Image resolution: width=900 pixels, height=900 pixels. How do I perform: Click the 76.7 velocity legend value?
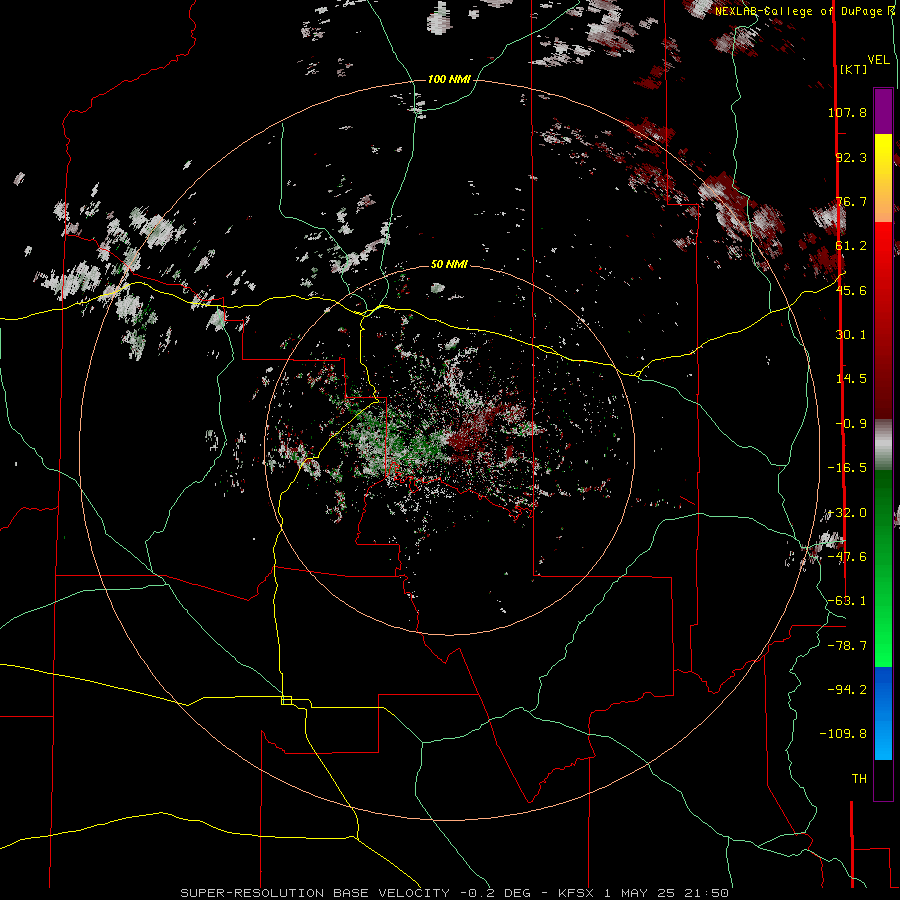coord(851,201)
